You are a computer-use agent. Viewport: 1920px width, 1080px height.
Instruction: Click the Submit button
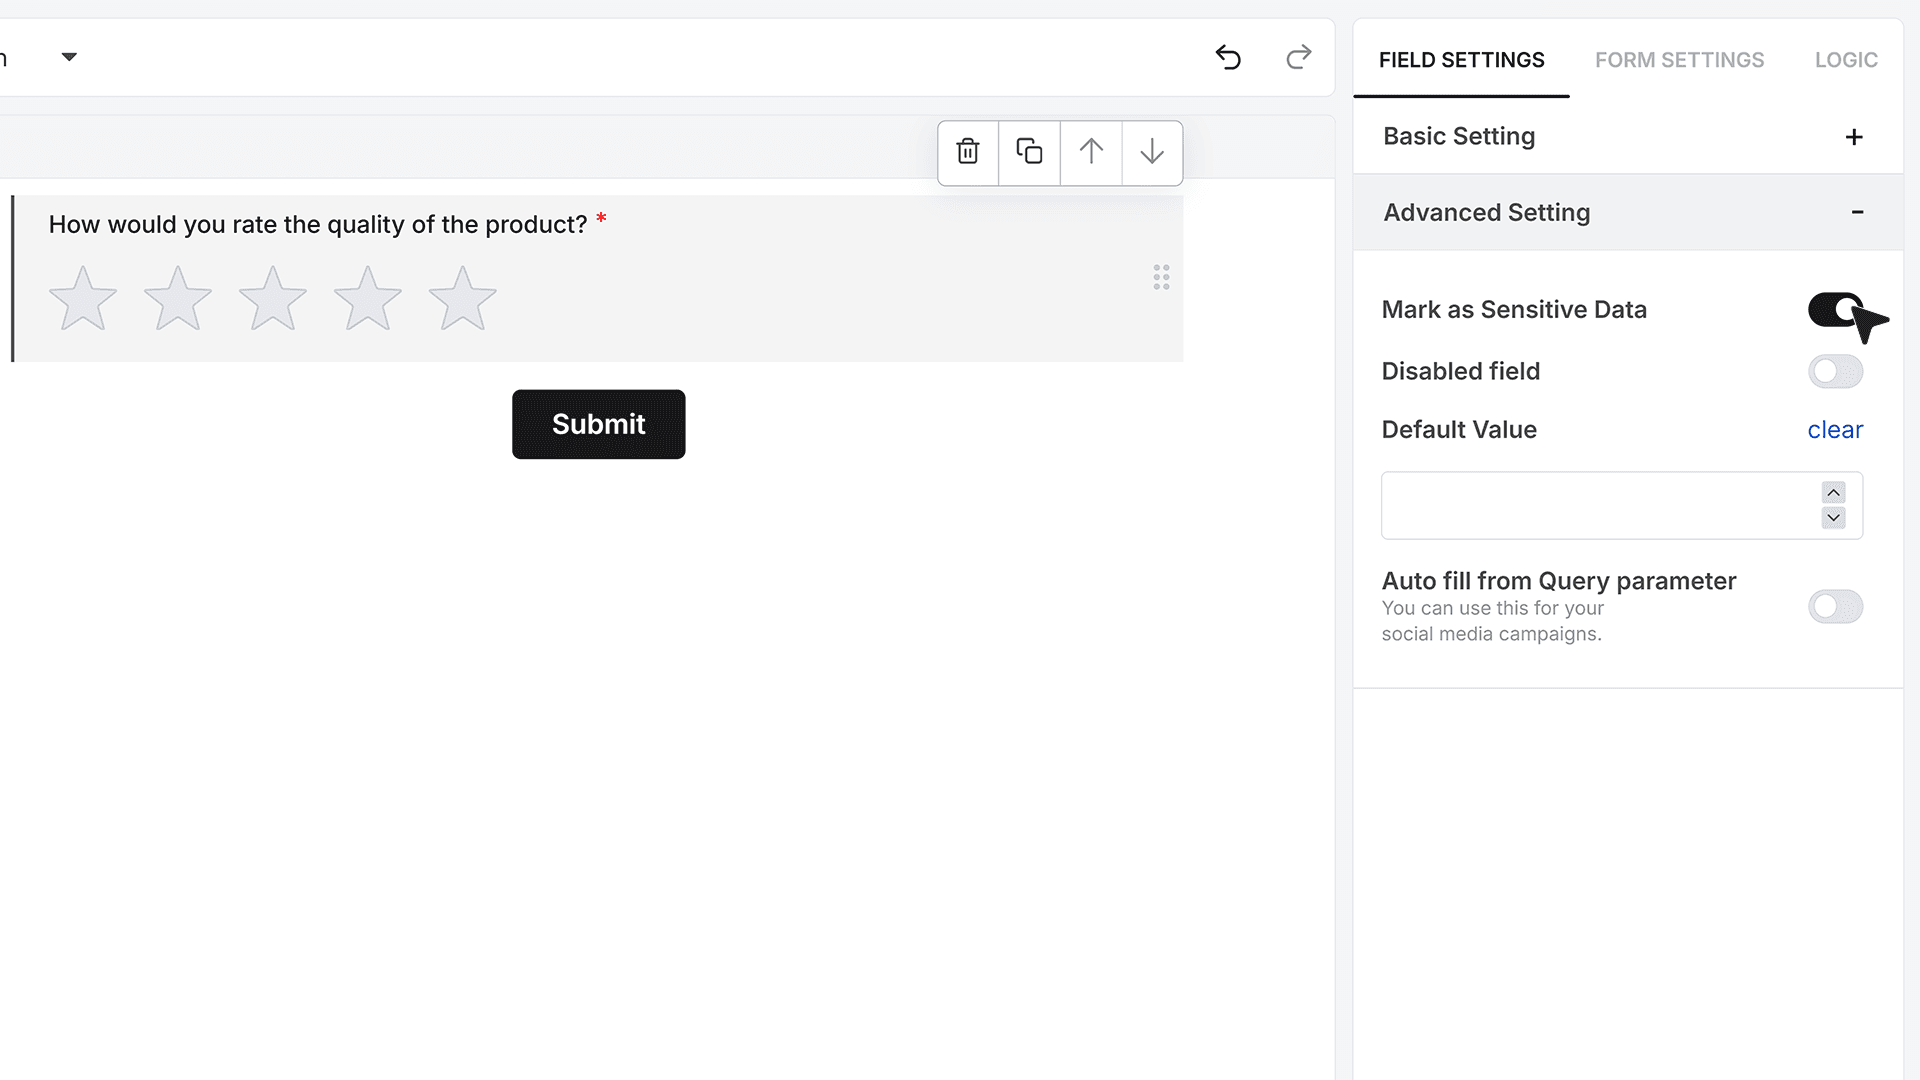[x=598, y=424]
